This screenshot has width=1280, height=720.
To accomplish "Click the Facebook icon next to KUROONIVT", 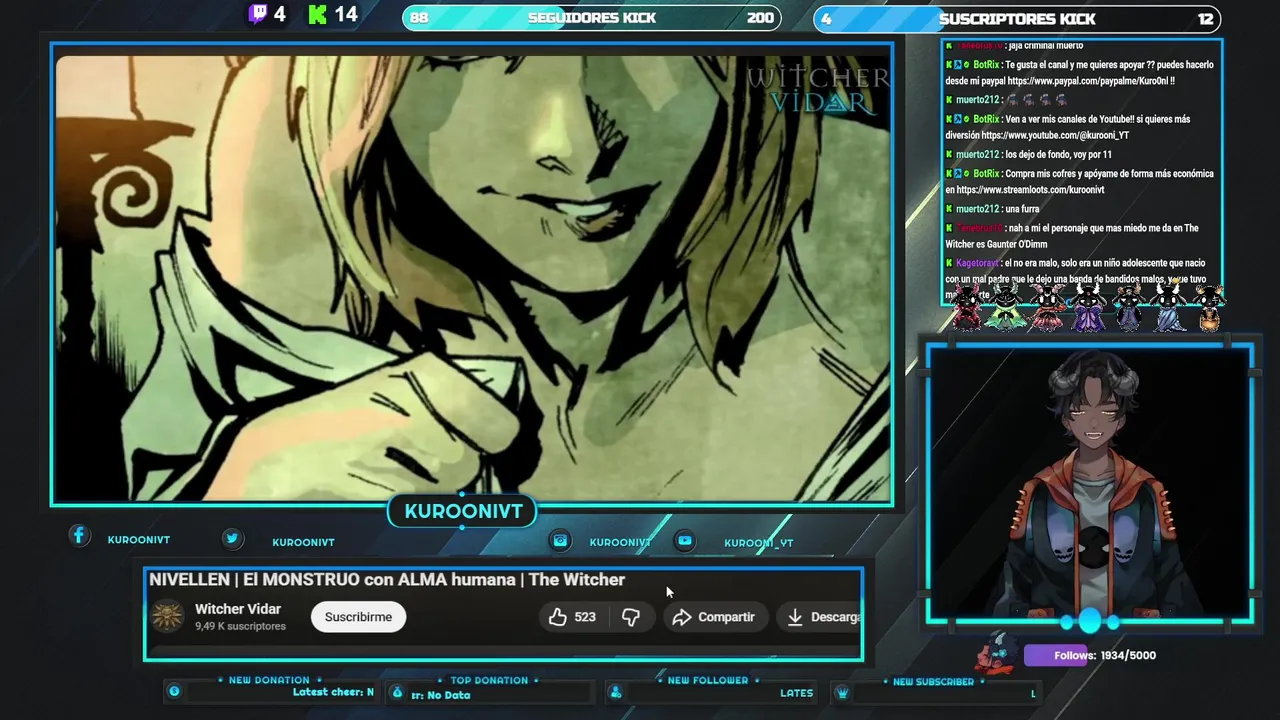I will coord(79,536).
